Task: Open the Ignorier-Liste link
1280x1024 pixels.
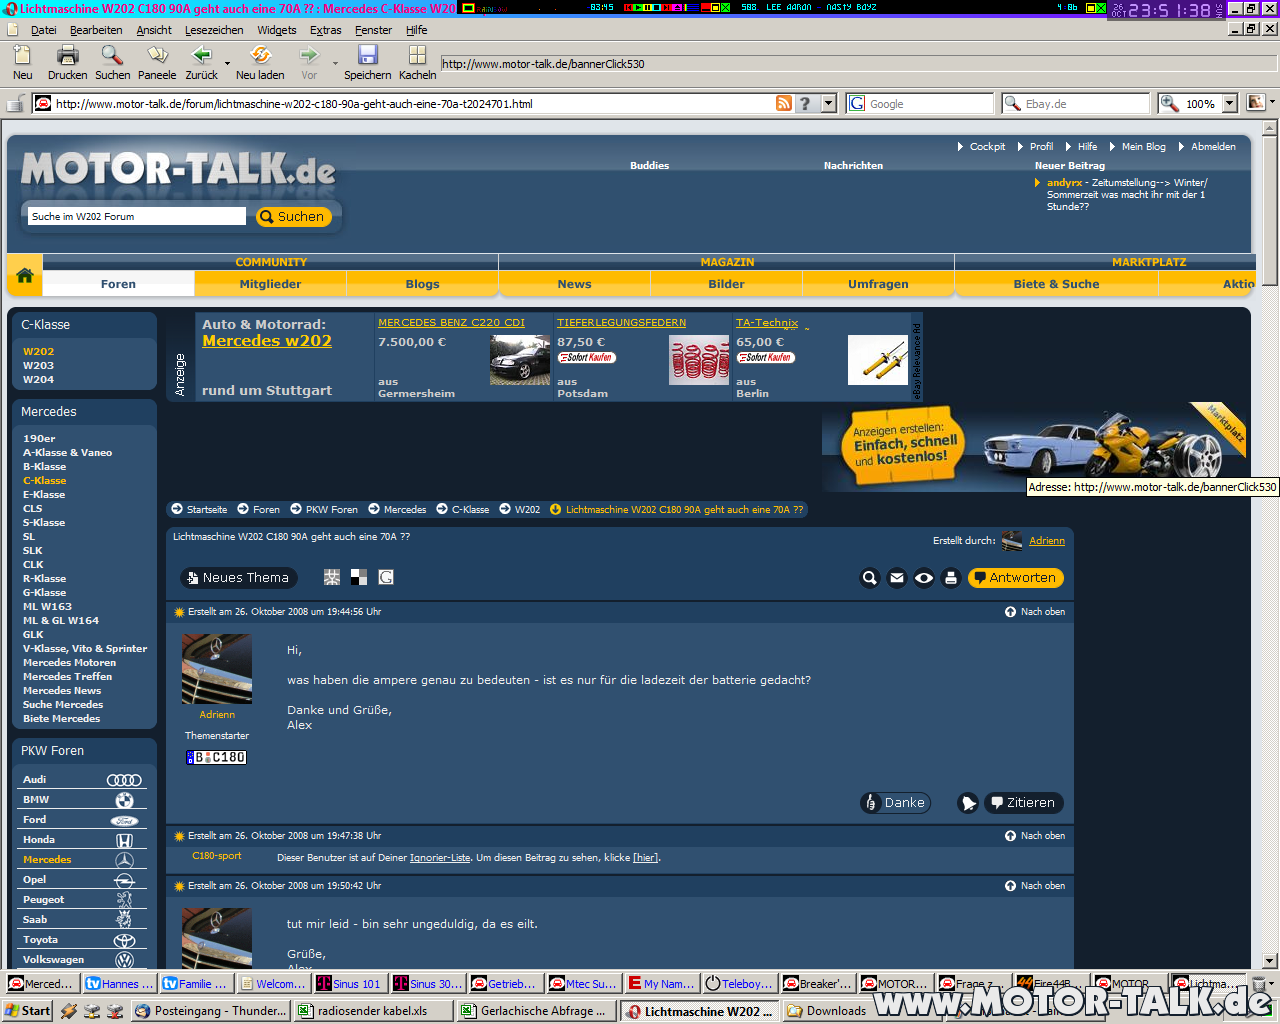Action: (440, 858)
